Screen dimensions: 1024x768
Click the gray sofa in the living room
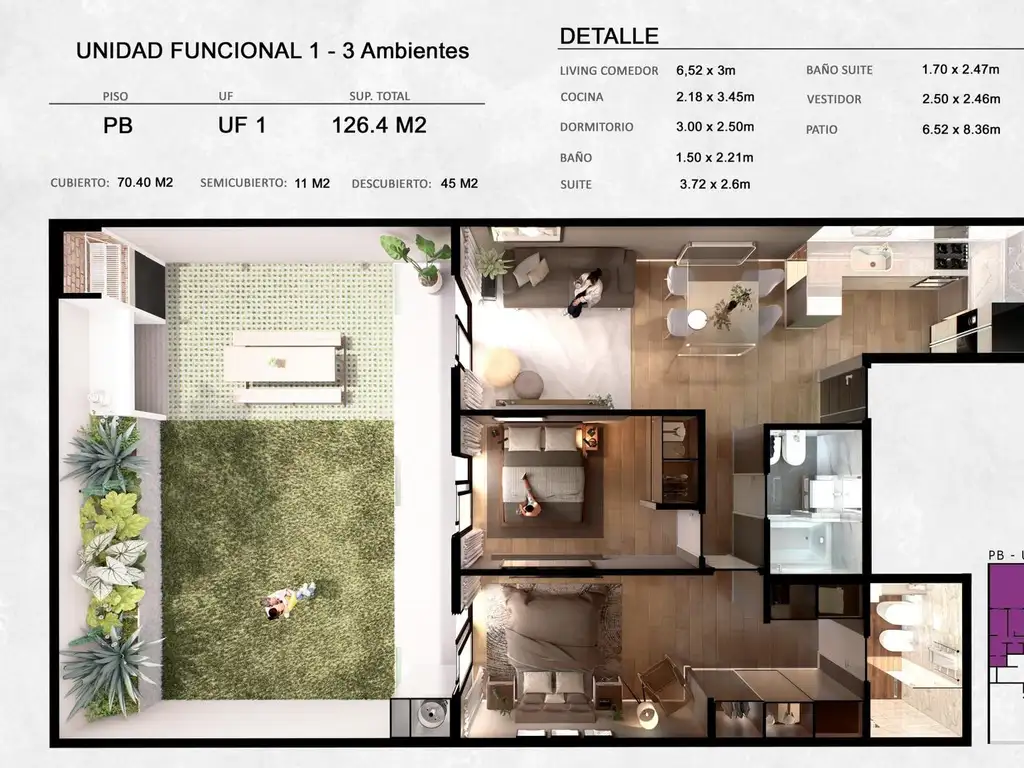(568, 278)
